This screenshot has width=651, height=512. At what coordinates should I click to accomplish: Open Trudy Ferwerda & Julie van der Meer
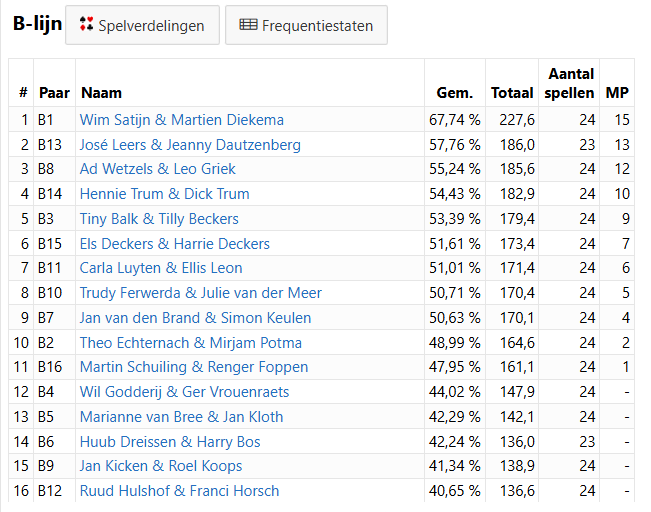coord(201,293)
